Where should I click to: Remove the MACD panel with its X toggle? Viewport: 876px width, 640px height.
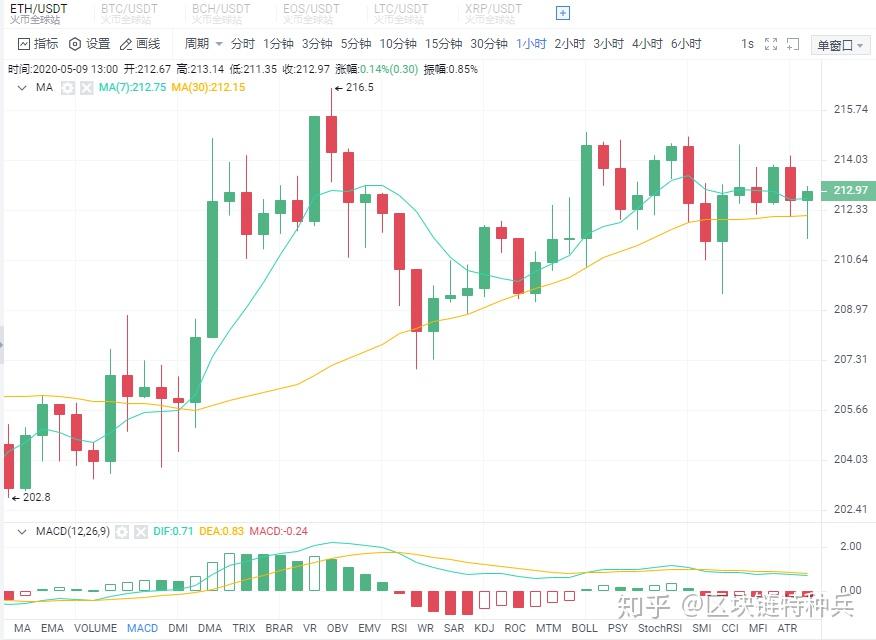[x=140, y=531]
